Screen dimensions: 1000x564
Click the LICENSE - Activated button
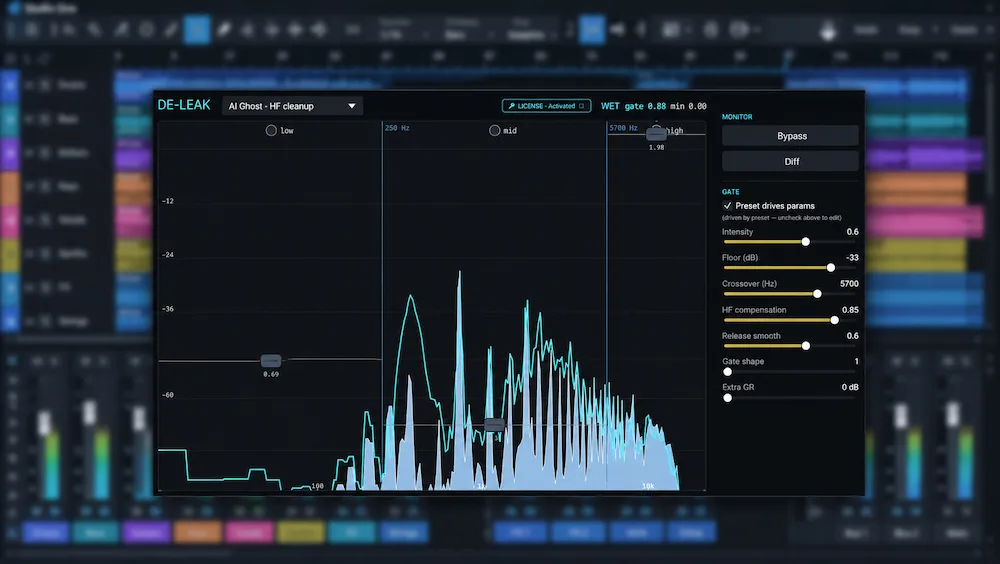547,106
